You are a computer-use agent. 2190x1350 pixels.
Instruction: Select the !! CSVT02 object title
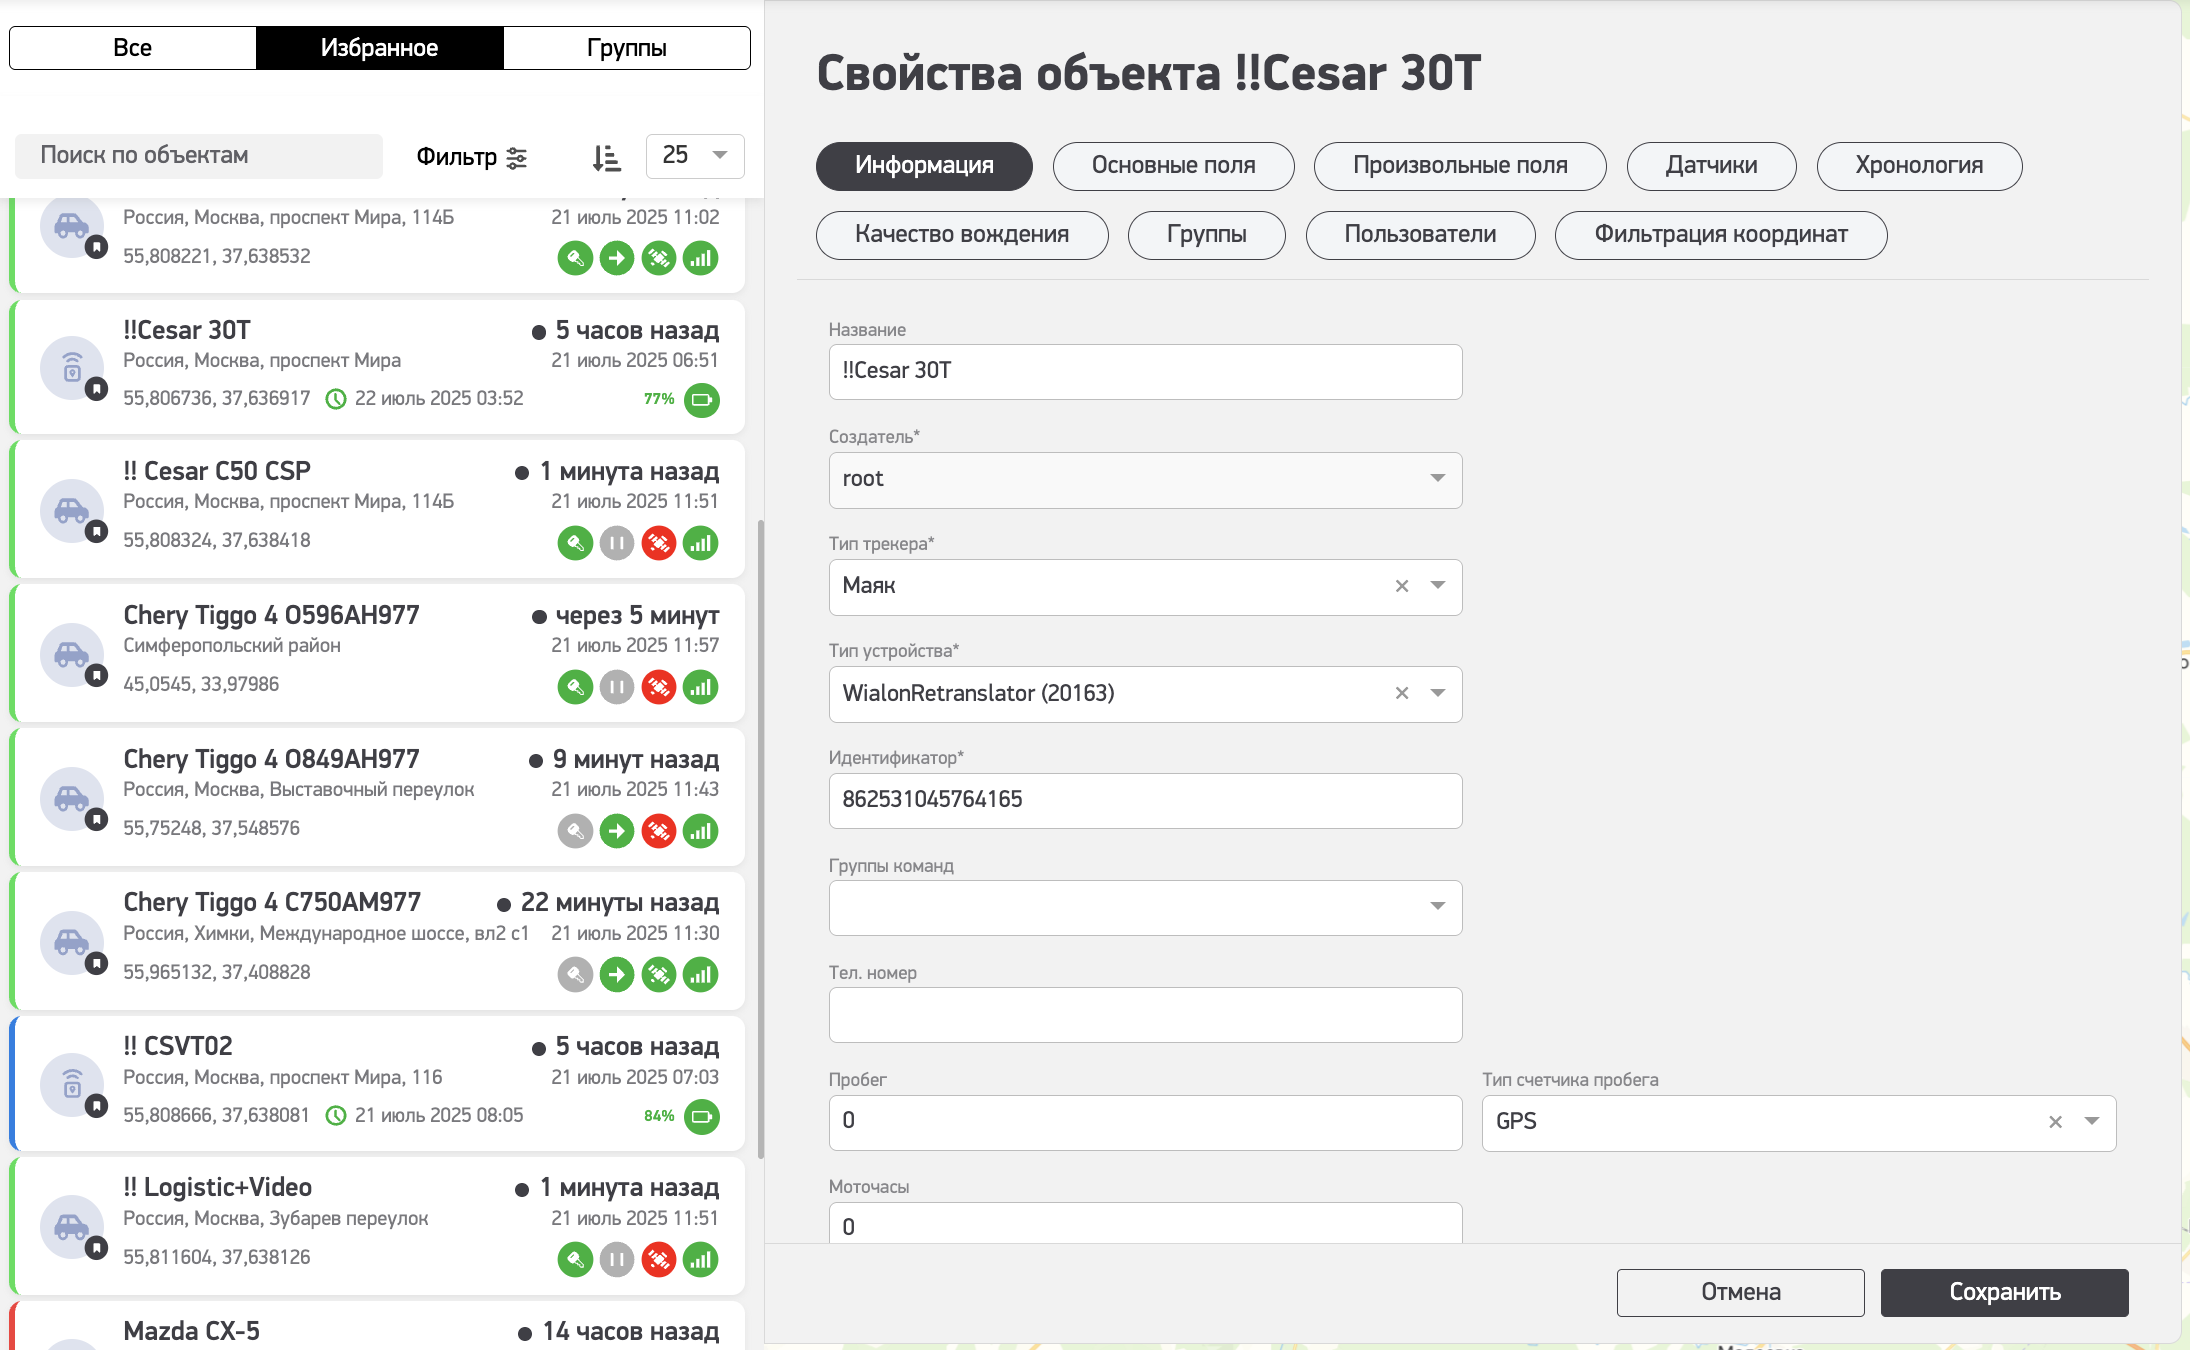[x=178, y=1046]
